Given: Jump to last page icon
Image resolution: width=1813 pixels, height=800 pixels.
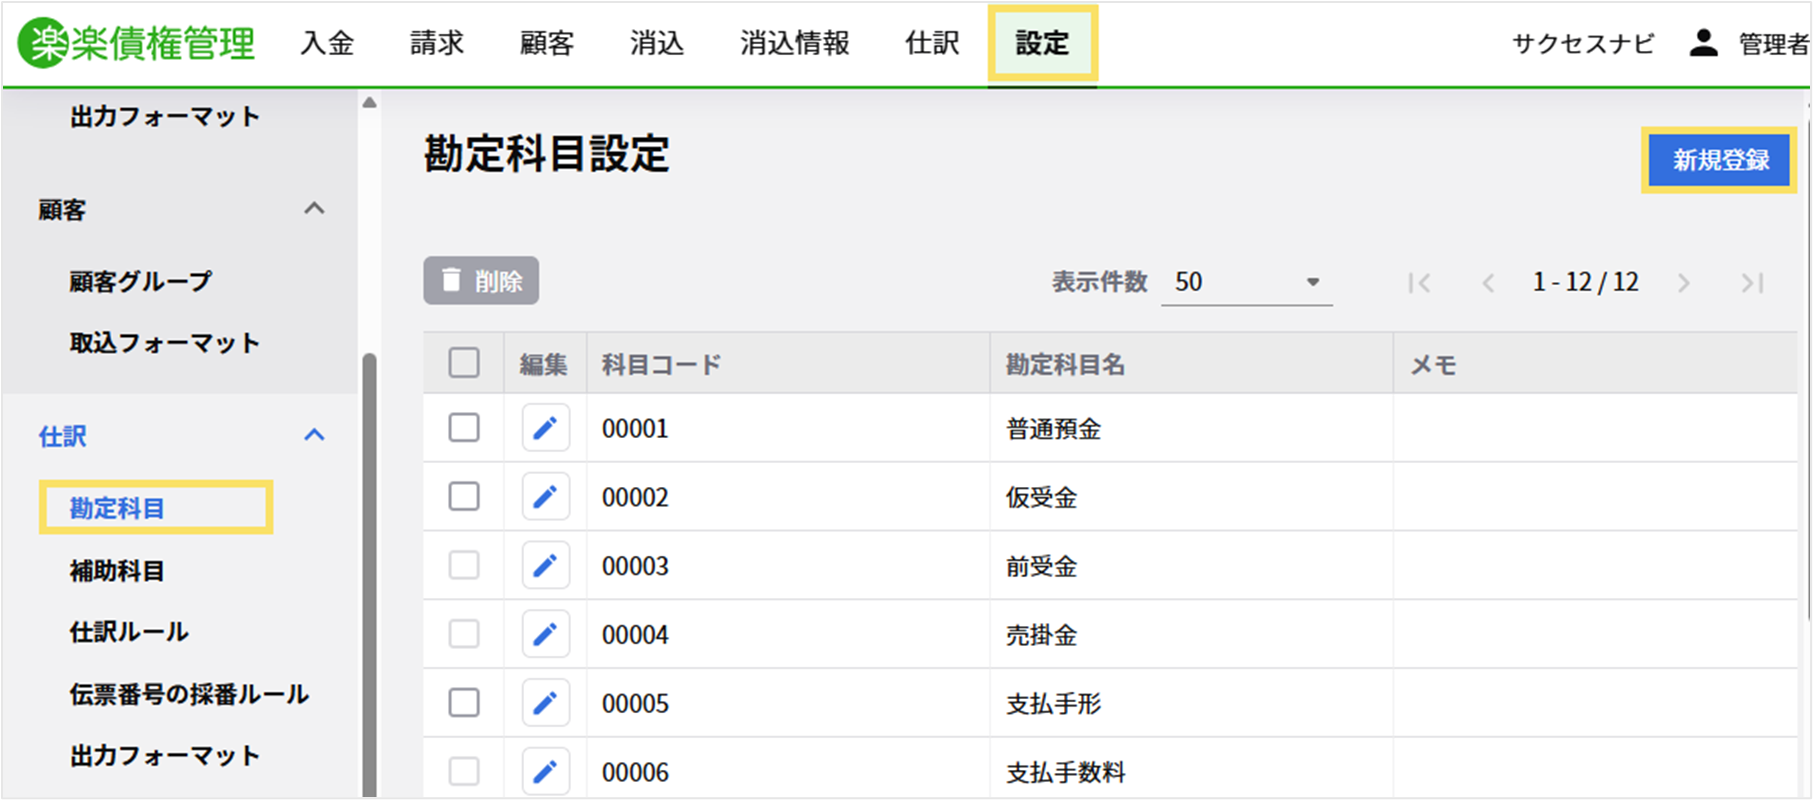Looking at the screenshot, I should pyautogui.click(x=1752, y=283).
